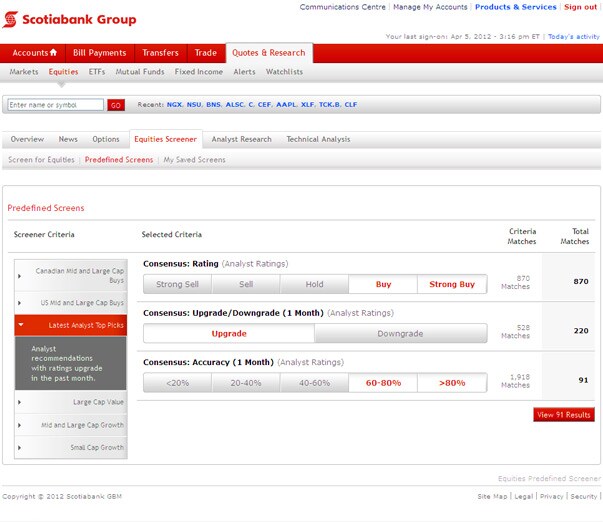603x522 pixels.
Task: Open Communications Centre link
Action: tap(343, 7)
